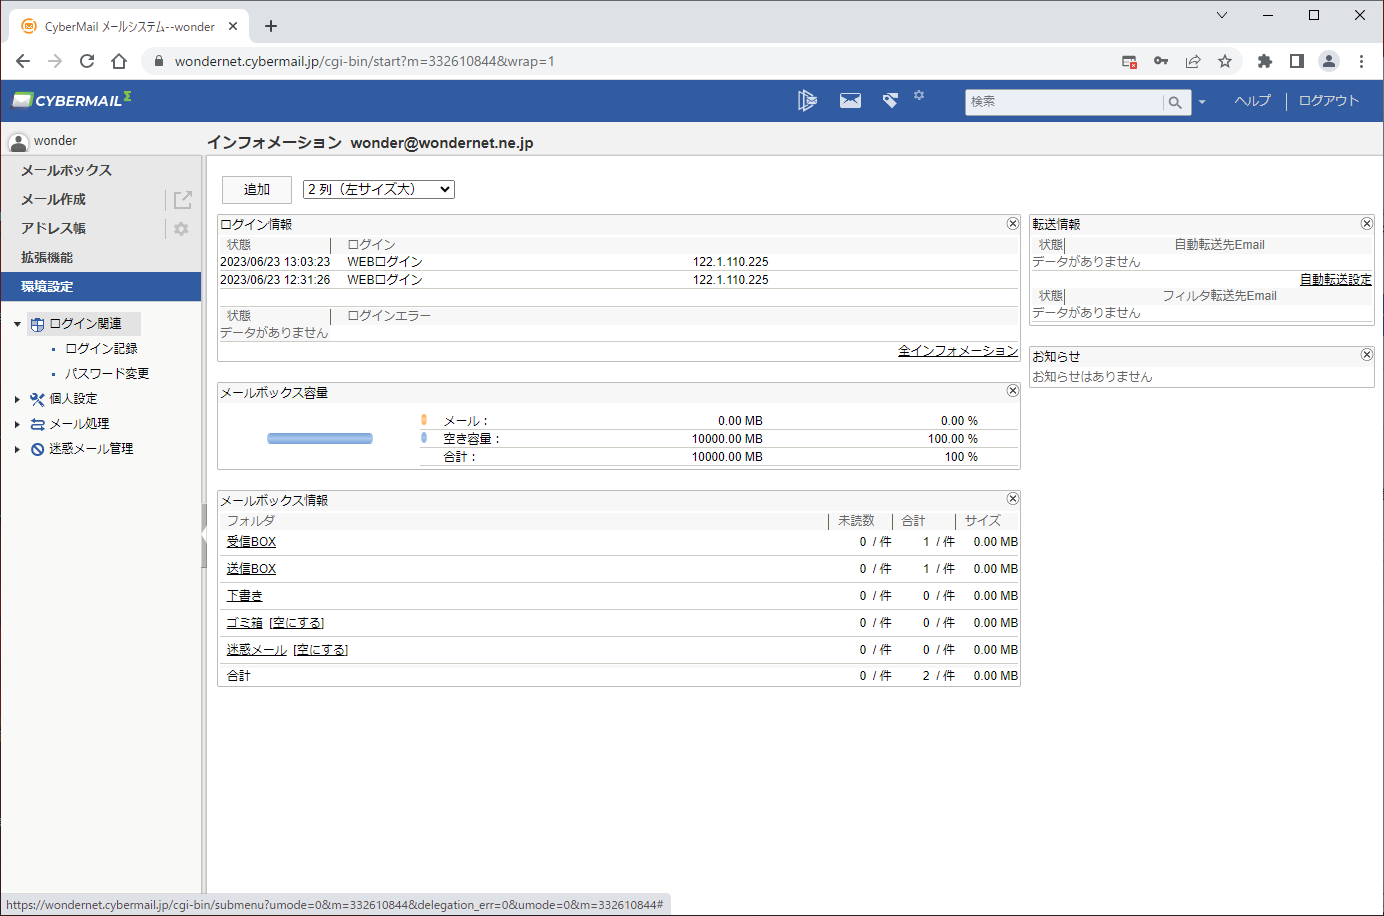
Task: Close the お知らせ panel
Action: [x=1367, y=355]
